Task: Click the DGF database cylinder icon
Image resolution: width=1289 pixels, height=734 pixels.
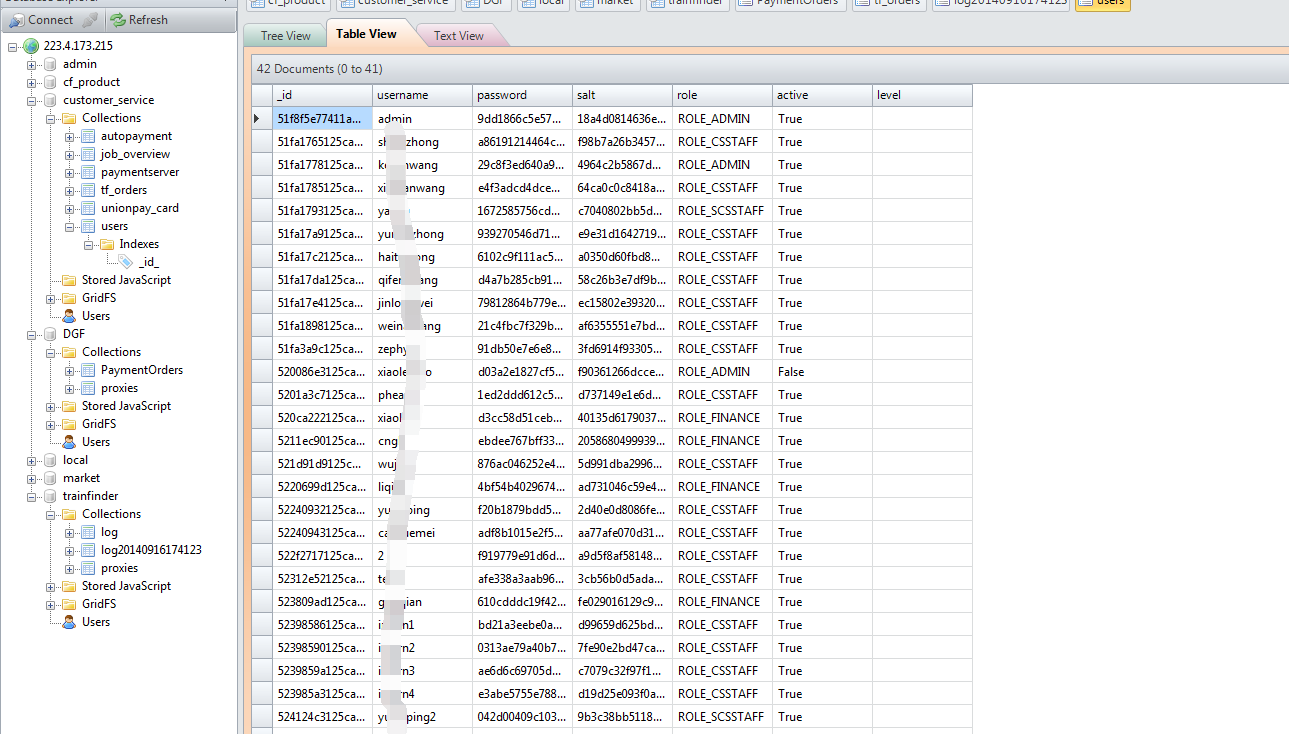Action: pos(50,334)
